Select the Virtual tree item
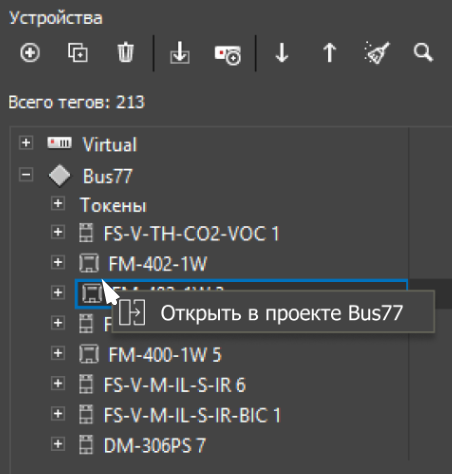Screen dimensions: 452x474 click(110, 144)
